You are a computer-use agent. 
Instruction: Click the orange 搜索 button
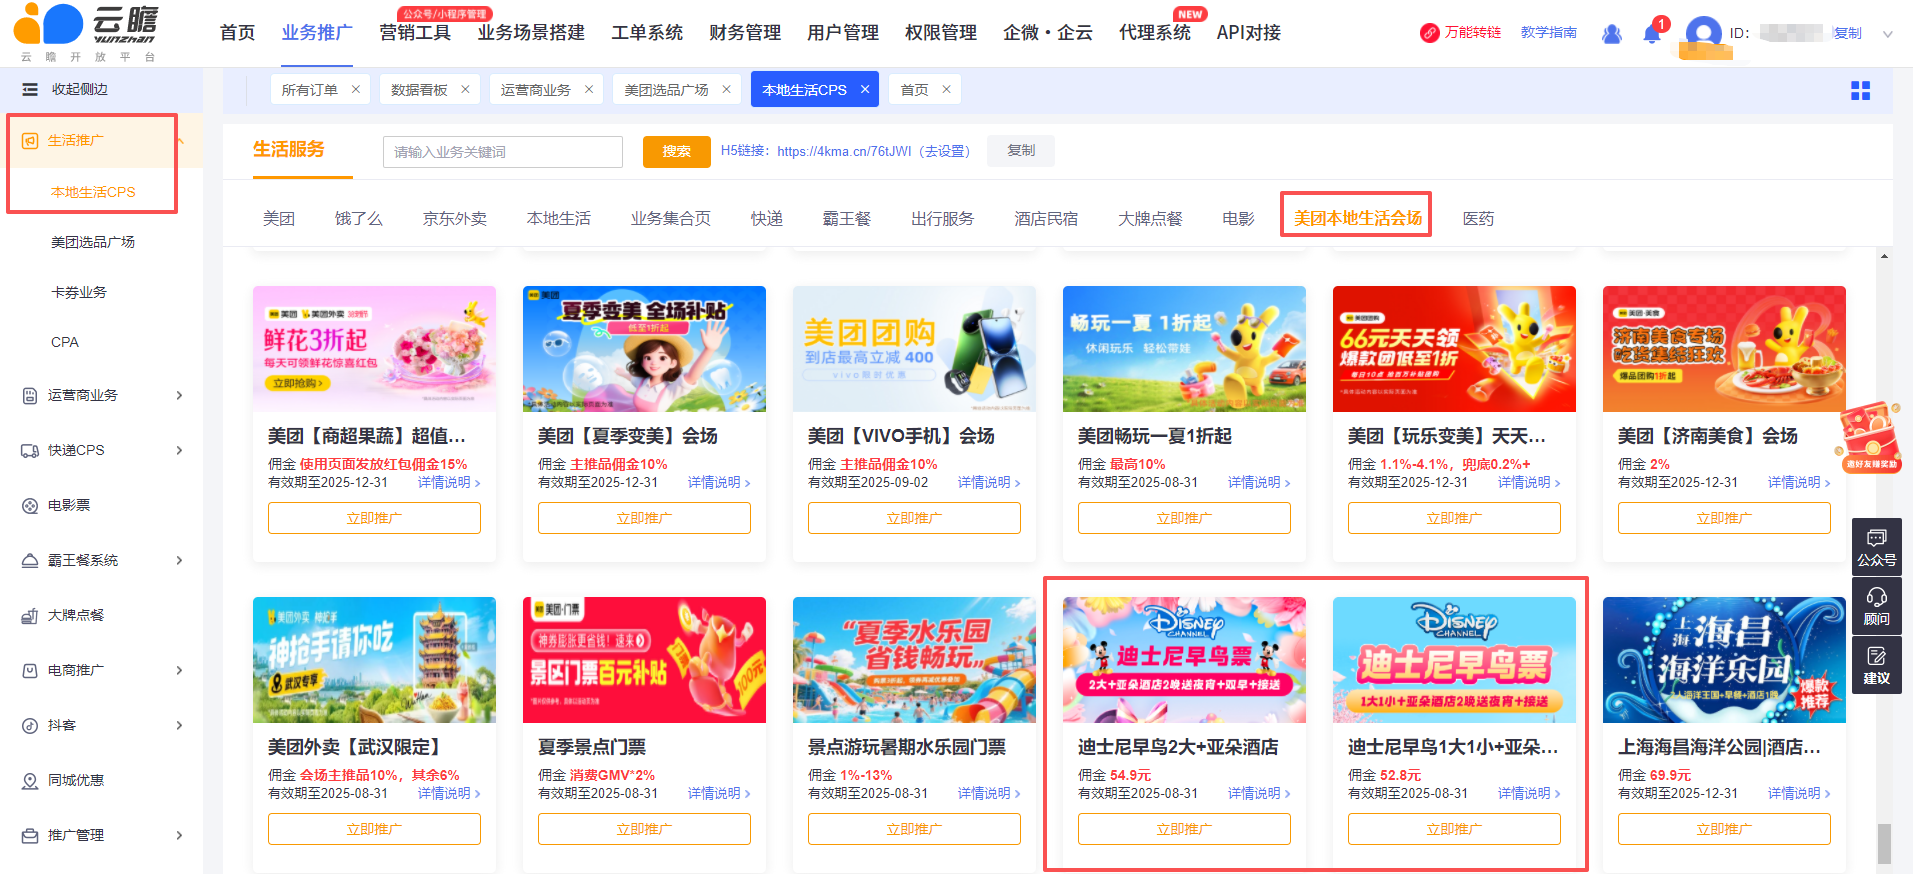pos(676,152)
